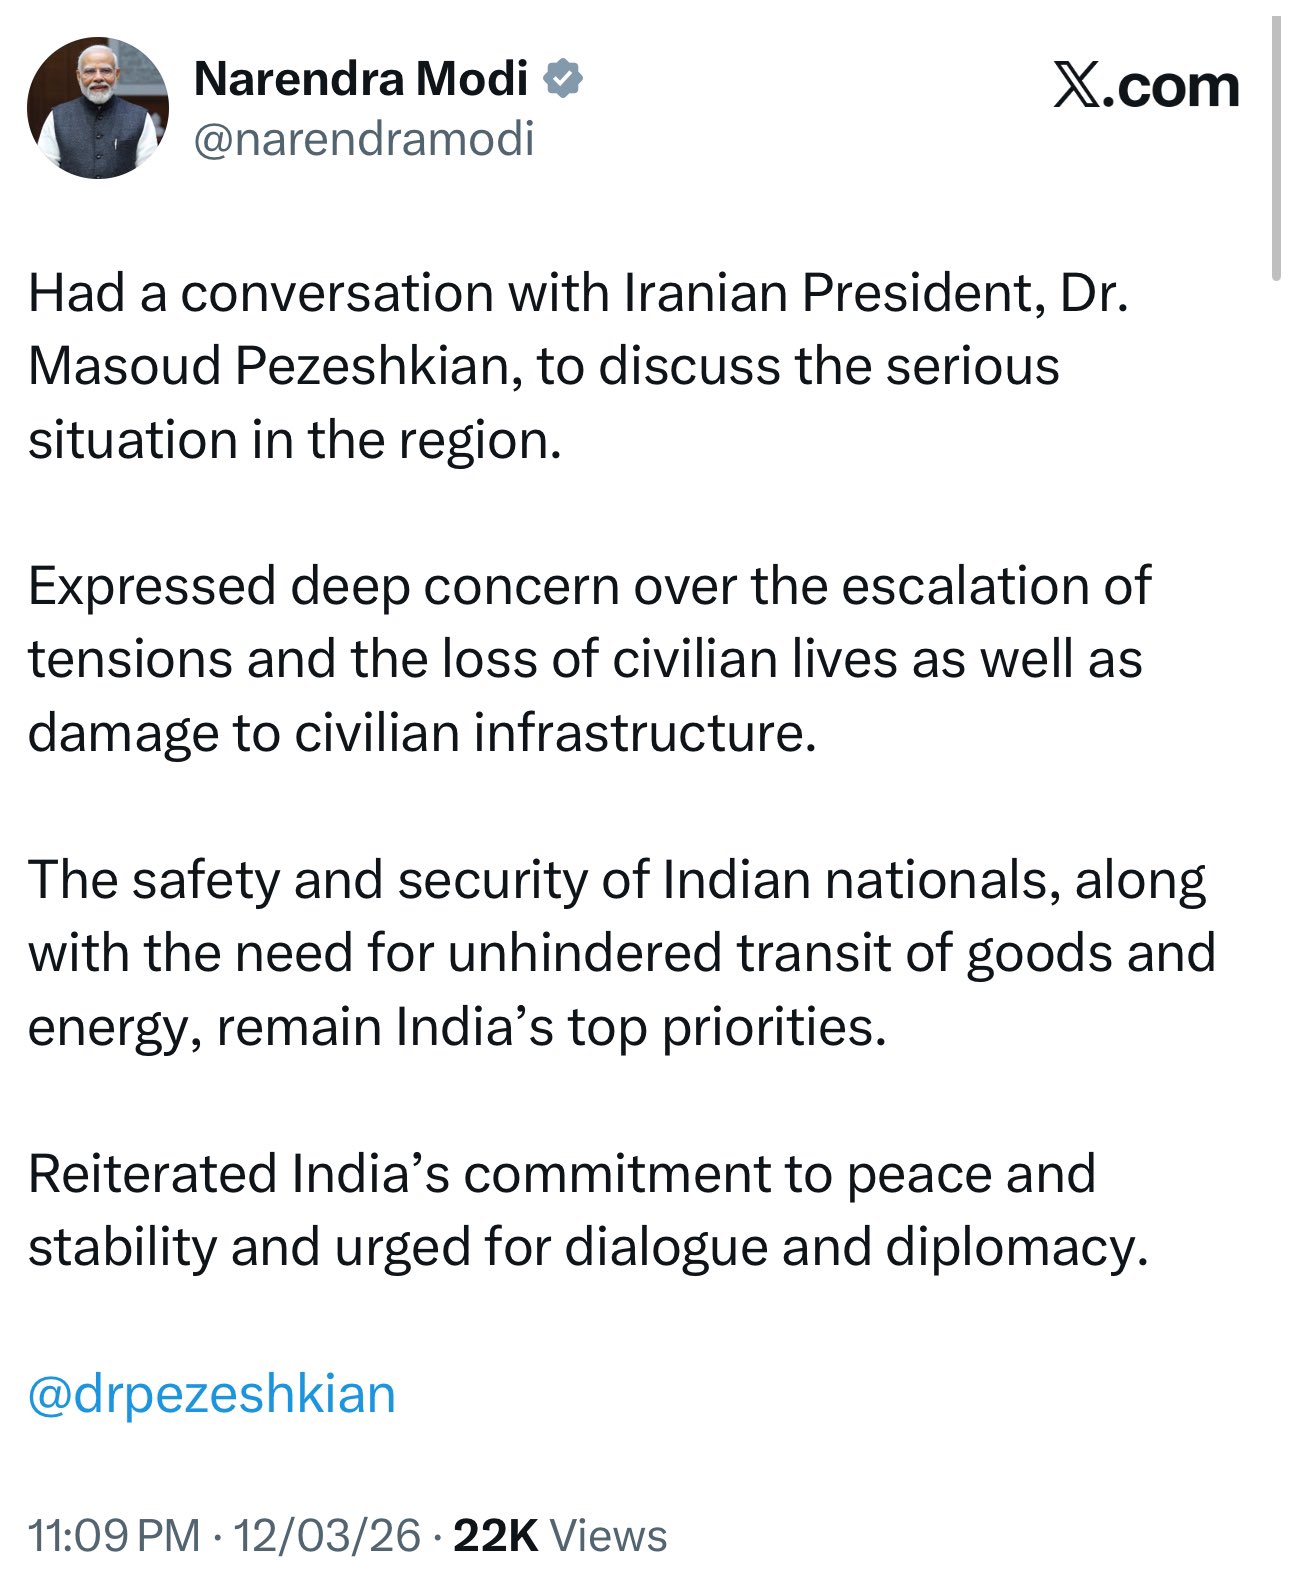The height and width of the screenshot is (1592, 1290).
Task: Open the Narendra Modi display name
Action: click(x=360, y=79)
